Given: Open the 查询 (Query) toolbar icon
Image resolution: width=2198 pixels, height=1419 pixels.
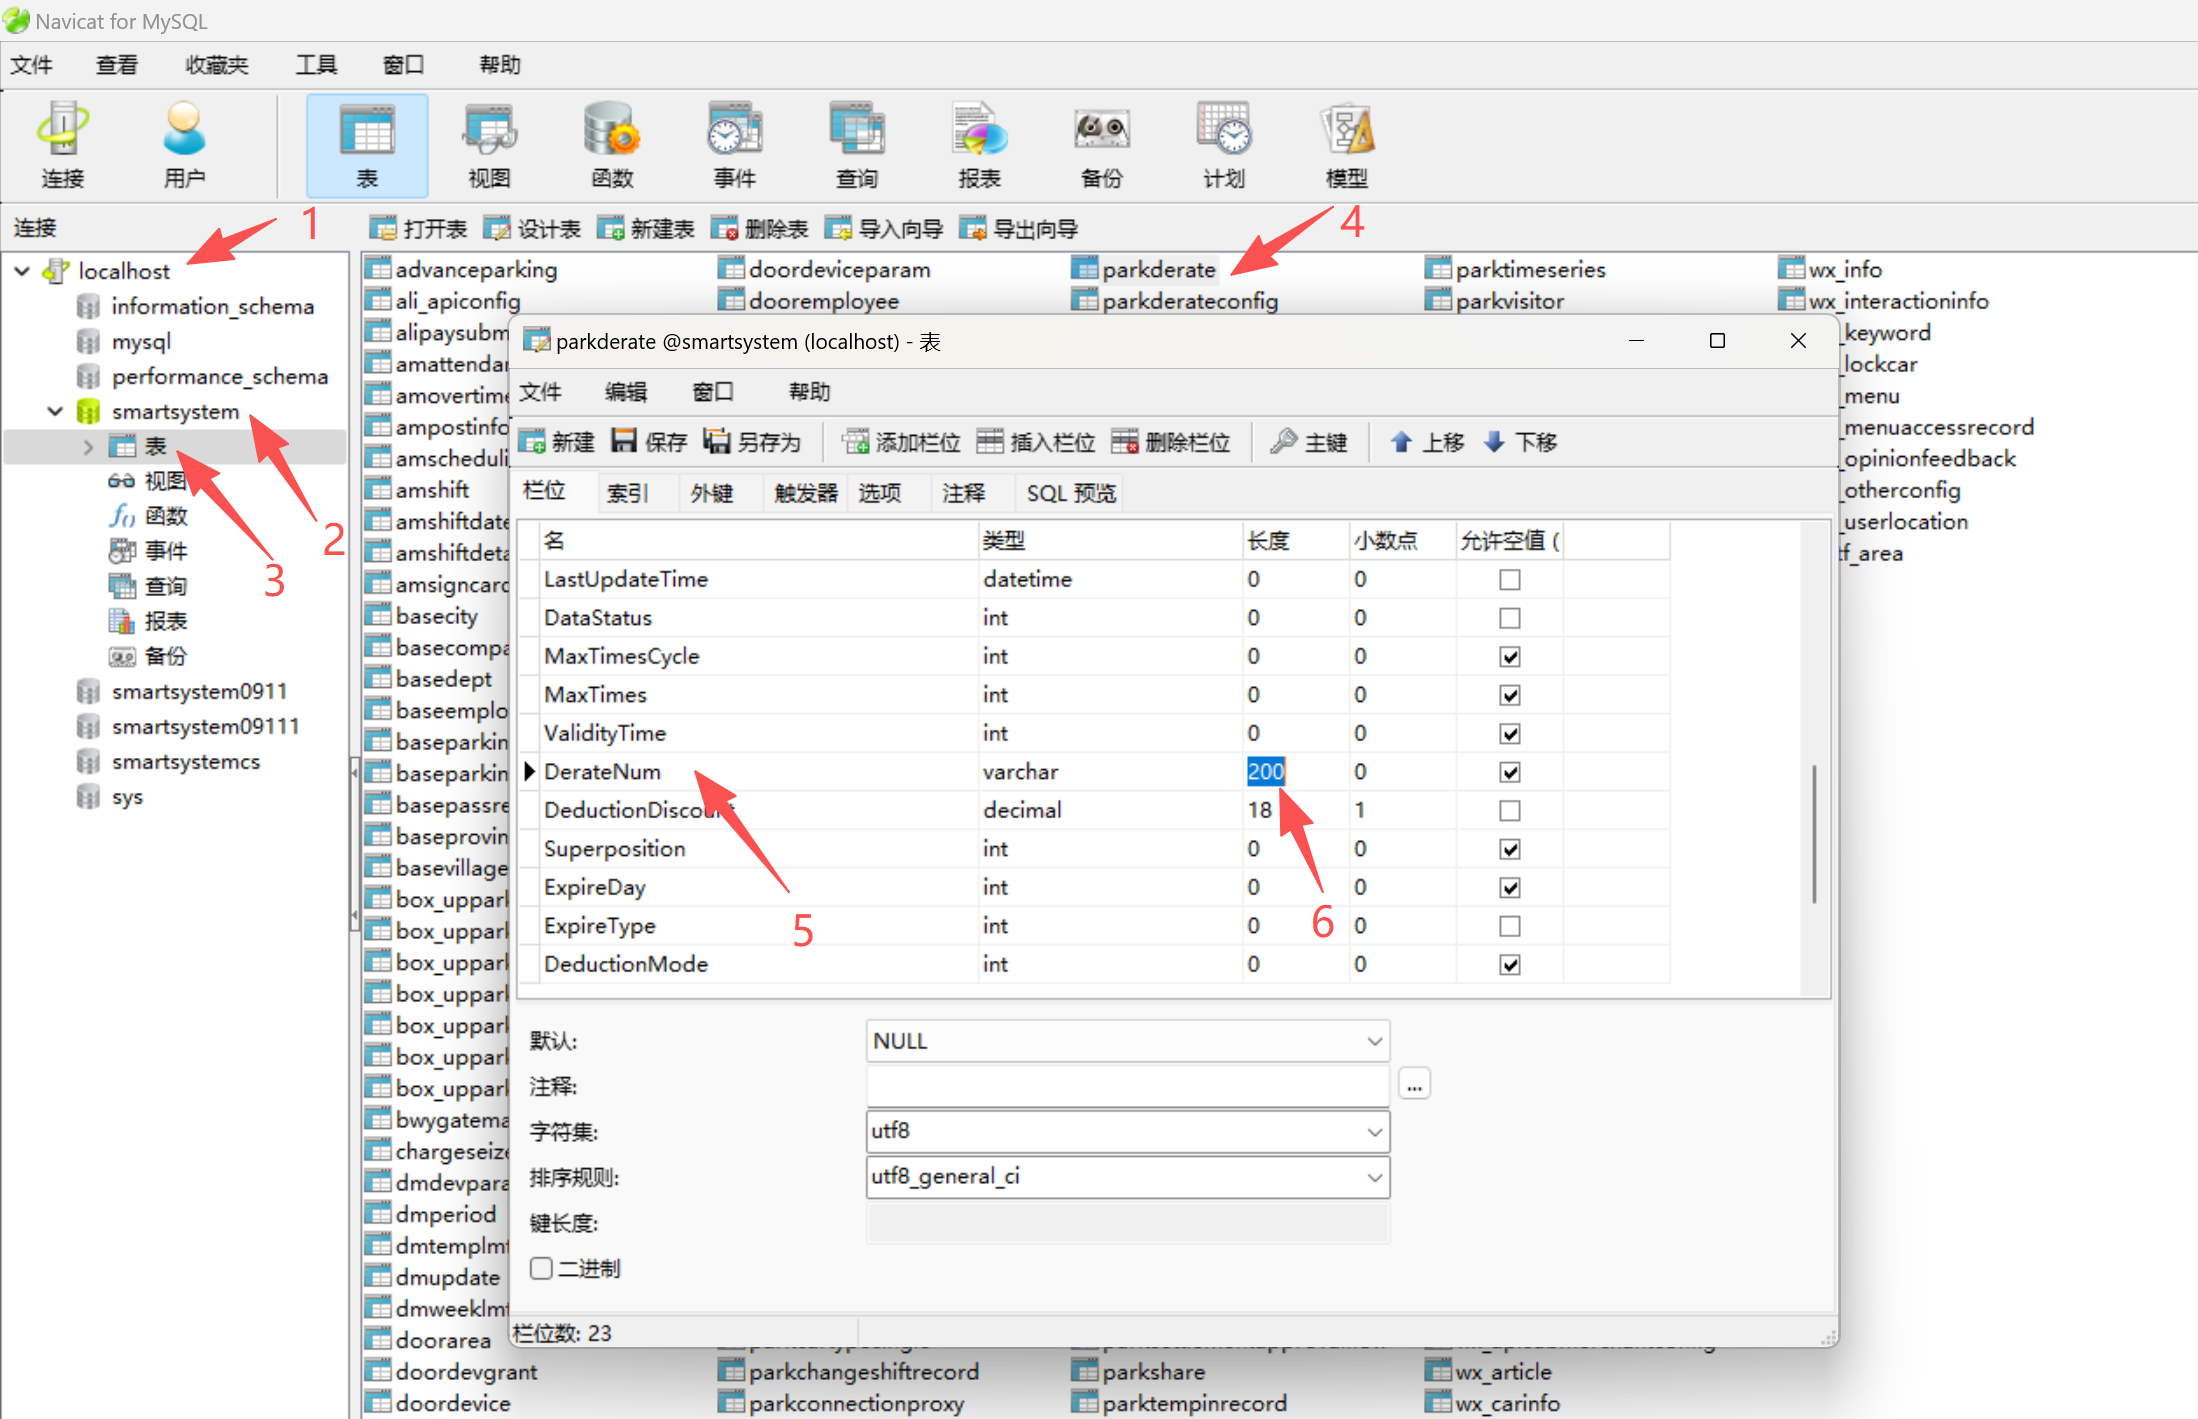Looking at the screenshot, I should tap(856, 145).
